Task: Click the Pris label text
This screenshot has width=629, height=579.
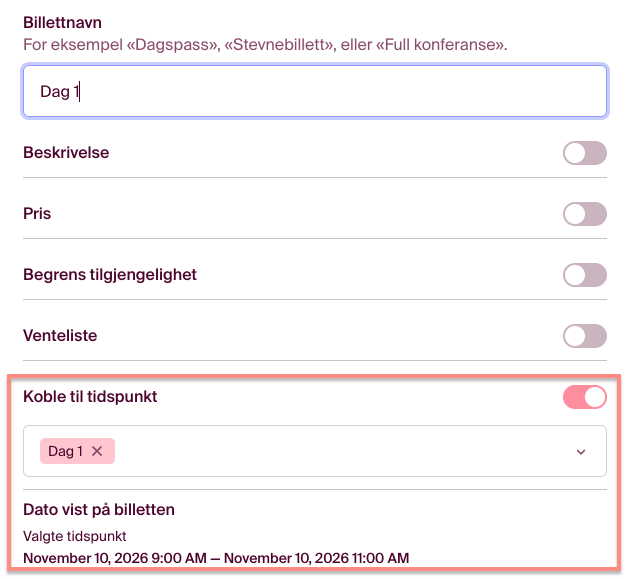Action: 37,214
